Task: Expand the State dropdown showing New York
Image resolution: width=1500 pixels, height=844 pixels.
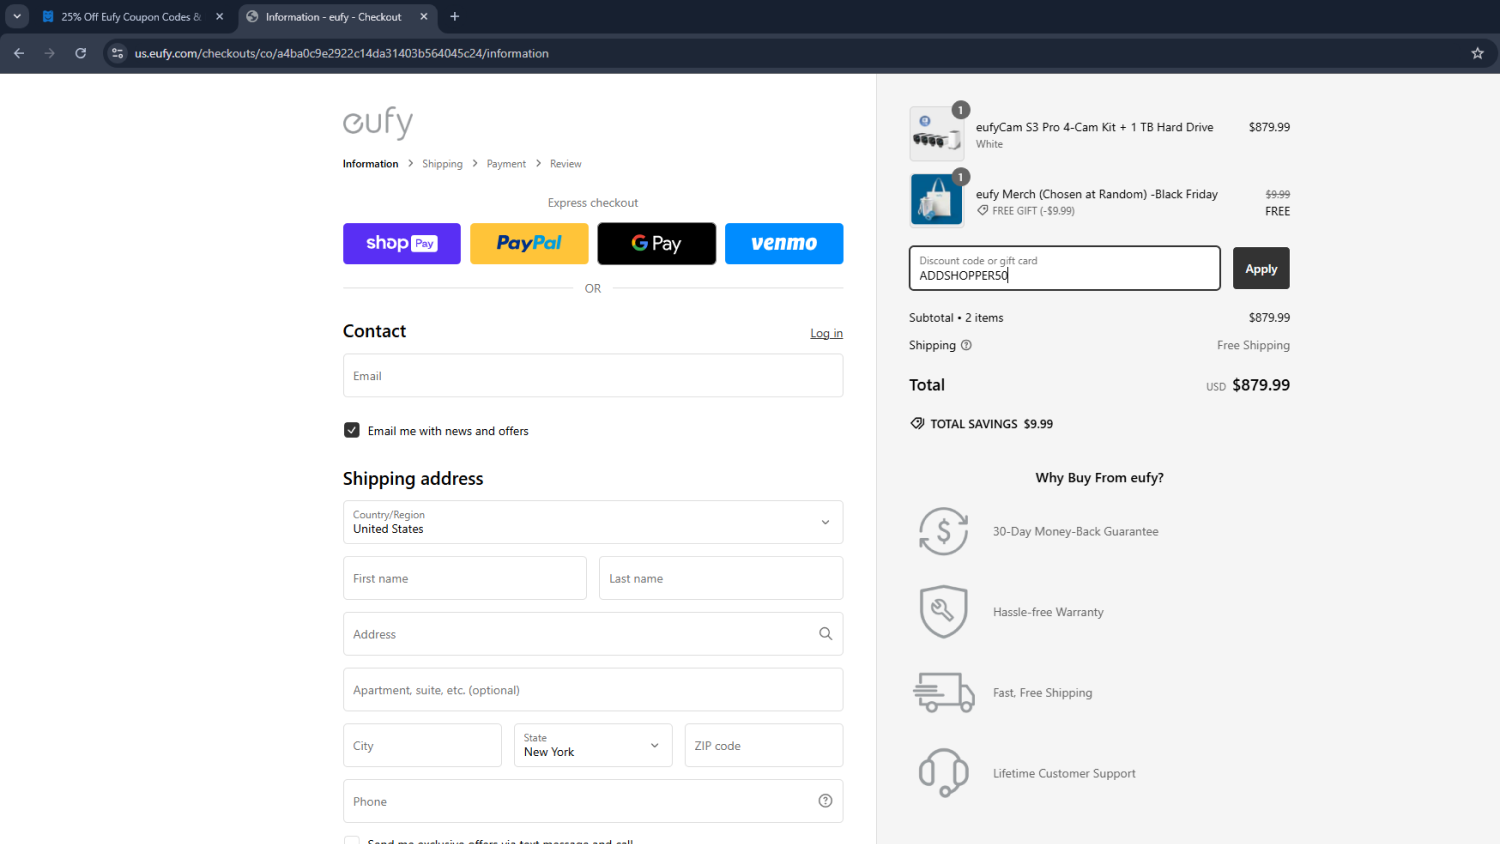Action: tap(592, 745)
